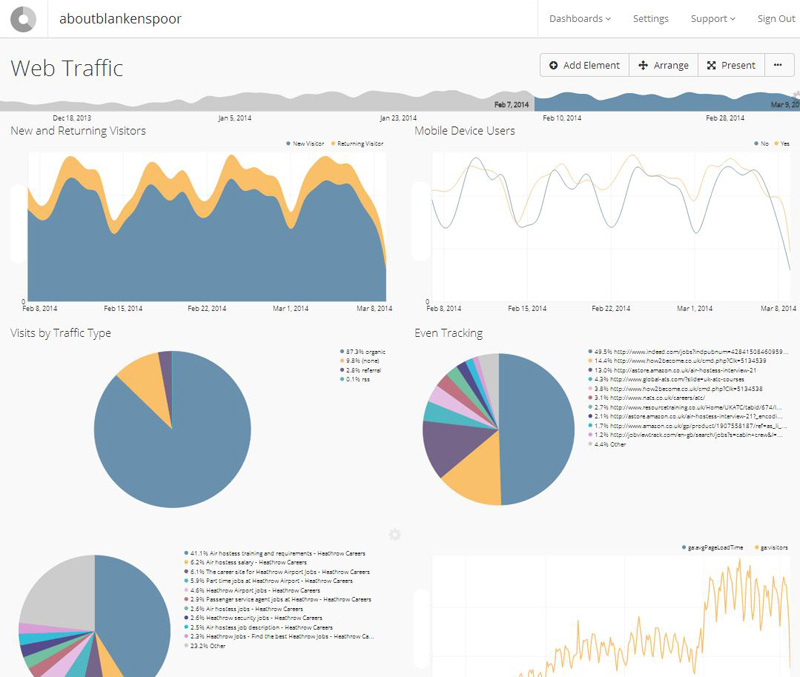Click the Web Traffic dashboard title

click(67, 68)
